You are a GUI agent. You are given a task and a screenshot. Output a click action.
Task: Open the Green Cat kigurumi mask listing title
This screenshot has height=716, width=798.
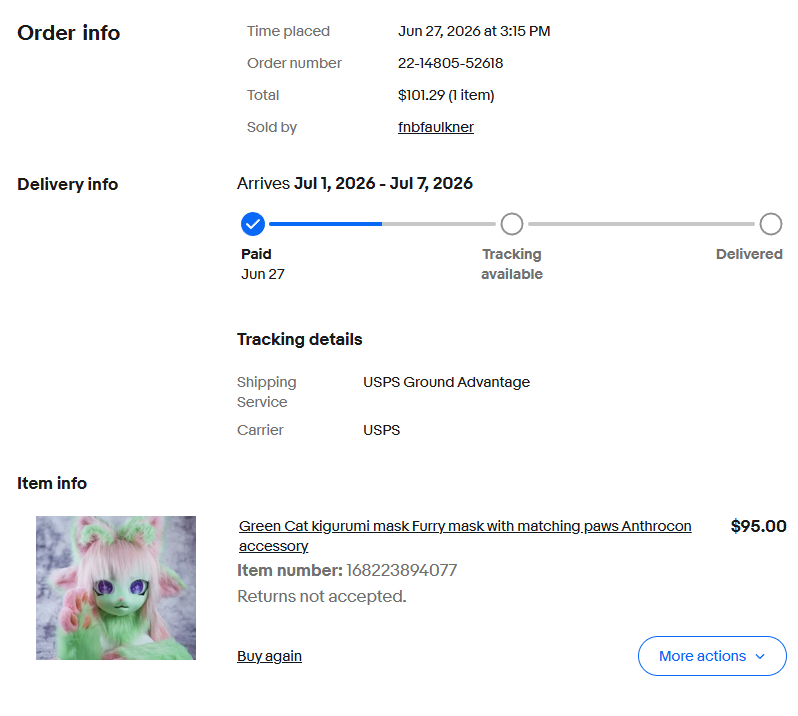click(465, 536)
